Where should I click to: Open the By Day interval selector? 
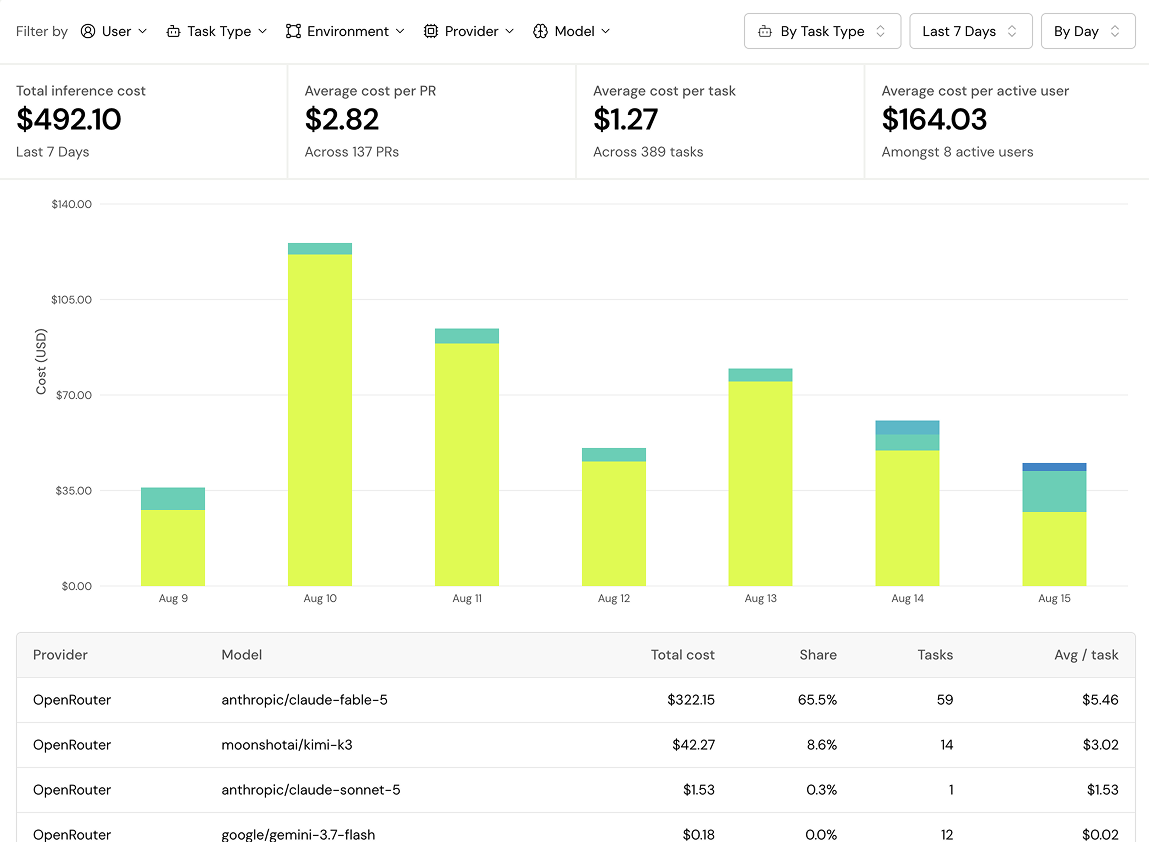click(x=1087, y=31)
